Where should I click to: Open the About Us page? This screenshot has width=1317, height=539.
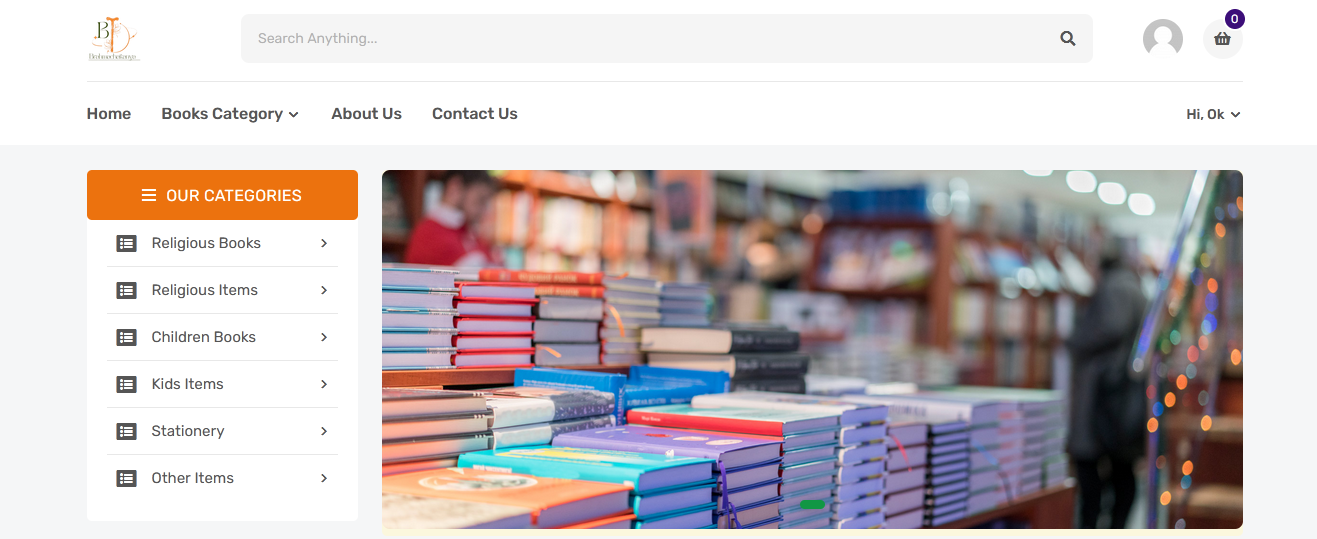point(366,114)
